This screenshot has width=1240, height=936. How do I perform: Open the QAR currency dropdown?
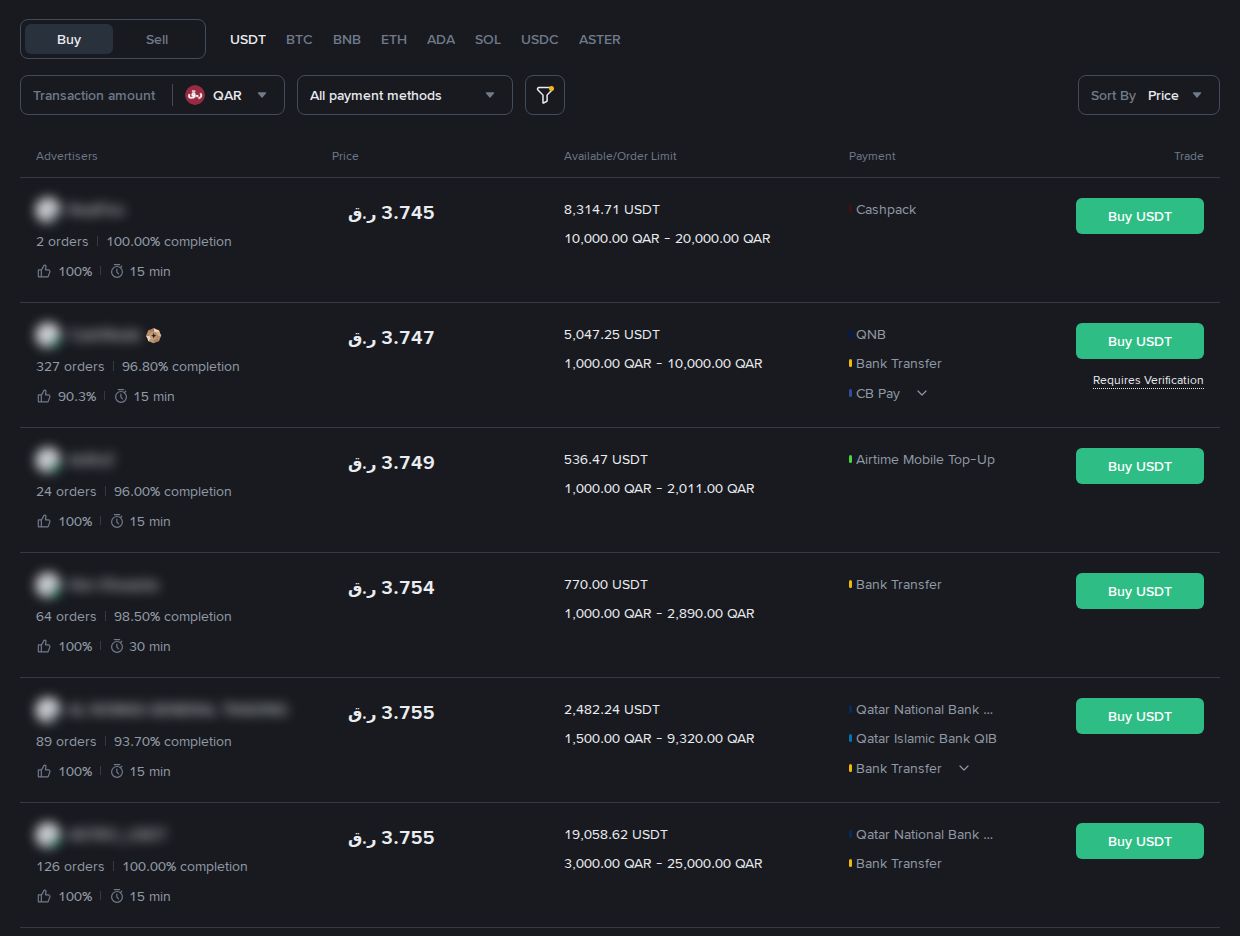click(x=228, y=95)
